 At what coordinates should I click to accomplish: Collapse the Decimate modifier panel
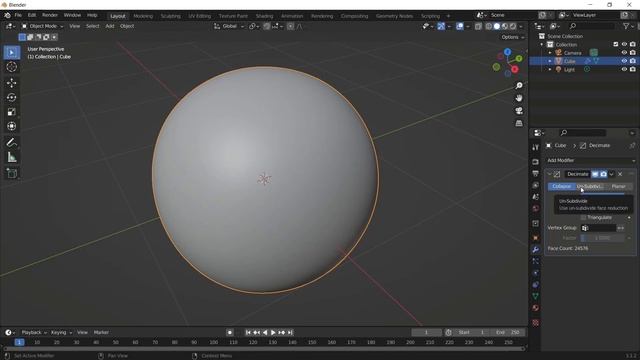(549, 174)
